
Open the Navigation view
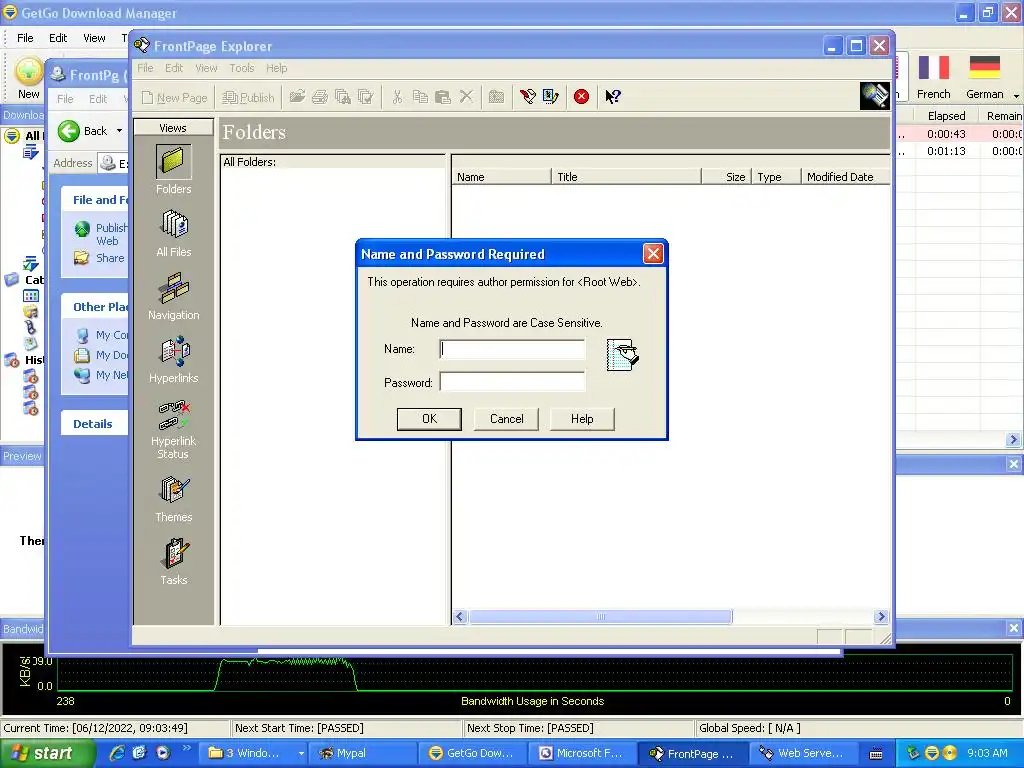coord(174,296)
